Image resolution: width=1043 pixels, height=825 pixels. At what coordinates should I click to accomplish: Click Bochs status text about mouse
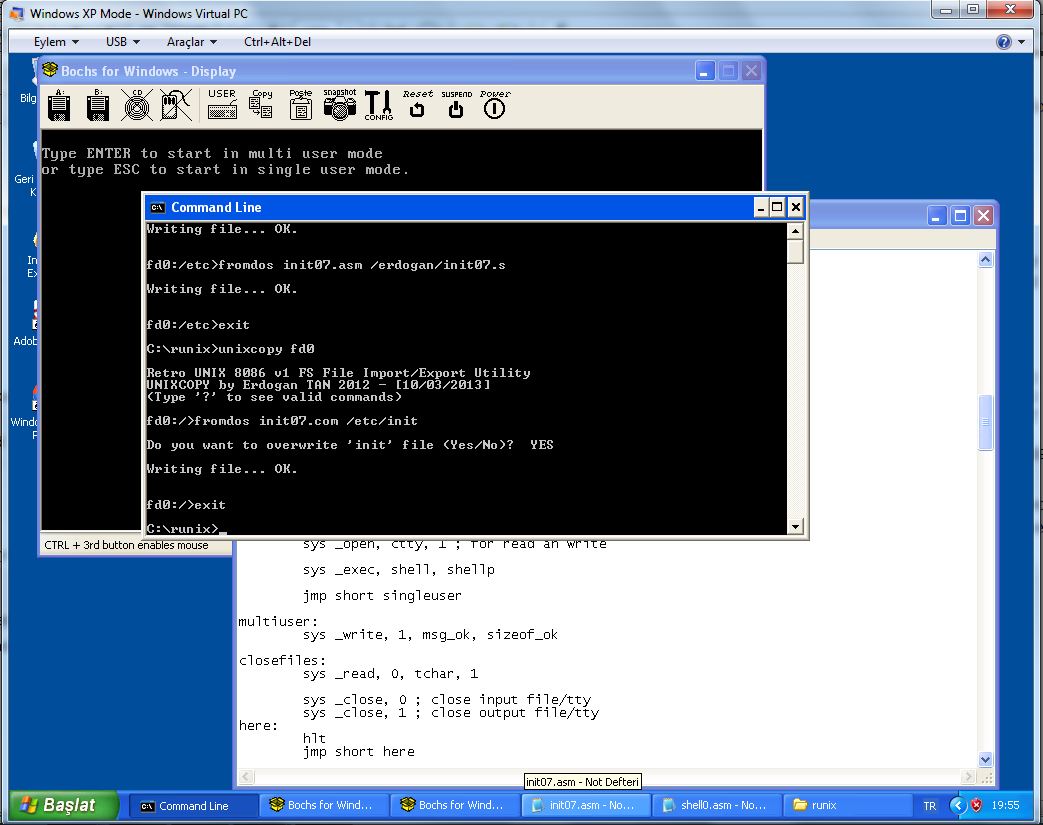coord(126,545)
